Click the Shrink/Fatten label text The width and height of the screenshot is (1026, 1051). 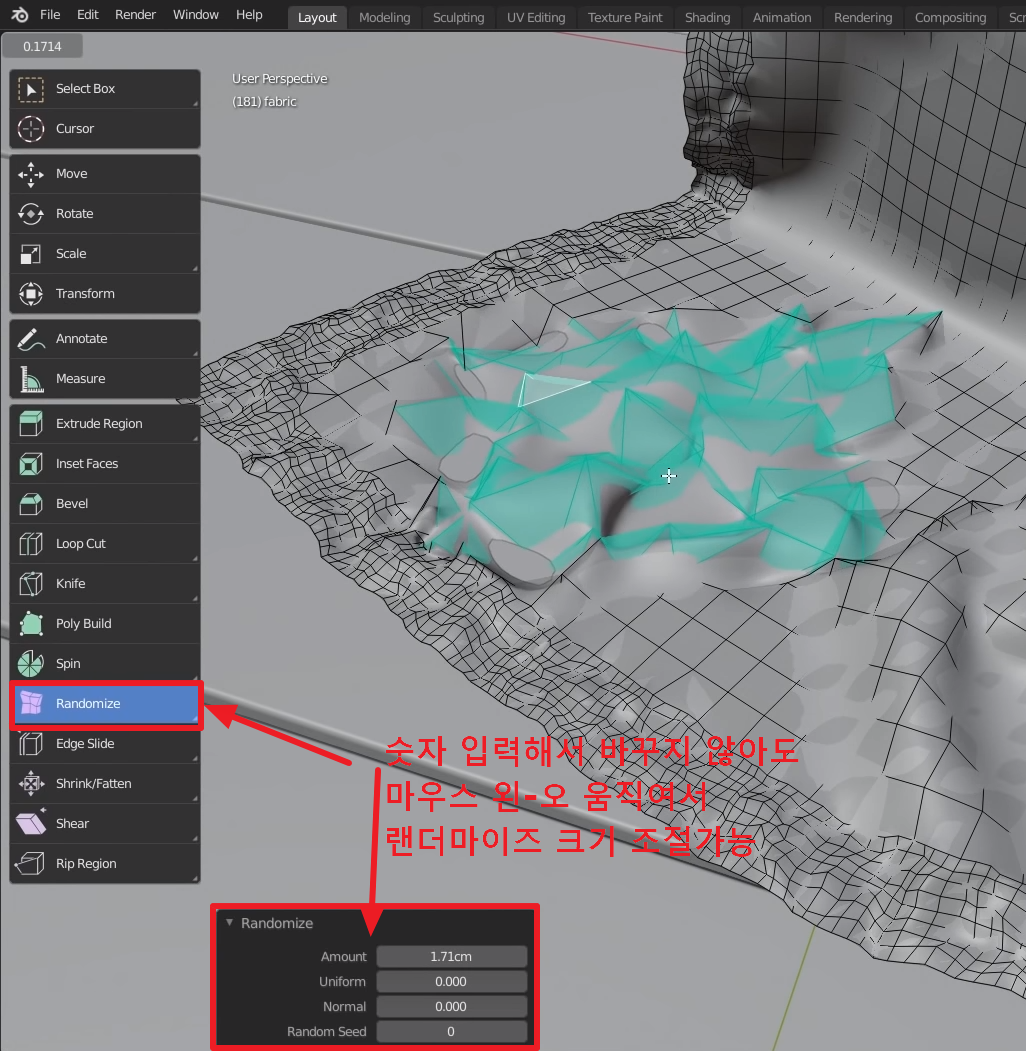pyautogui.click(x=93, y=784)
